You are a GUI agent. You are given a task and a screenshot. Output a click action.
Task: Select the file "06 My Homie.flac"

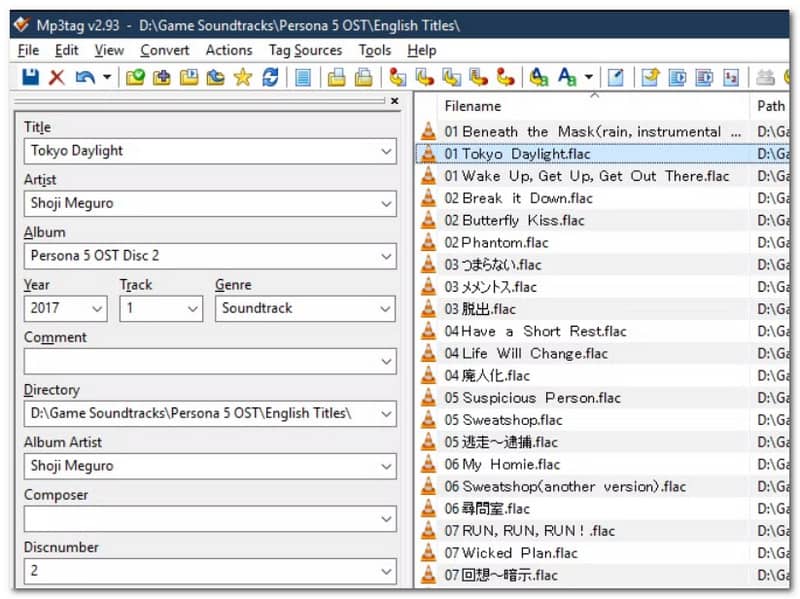click(502, 464)
